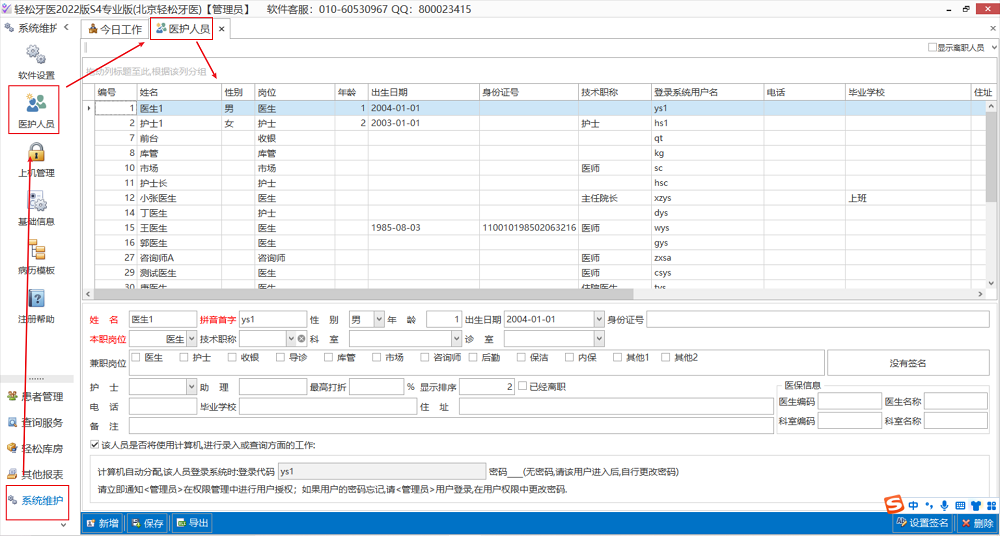This screenshot has width=1000, height=536.
Task: Check 导诊 in 兼职岗位
Action: [x=281, y=357]
